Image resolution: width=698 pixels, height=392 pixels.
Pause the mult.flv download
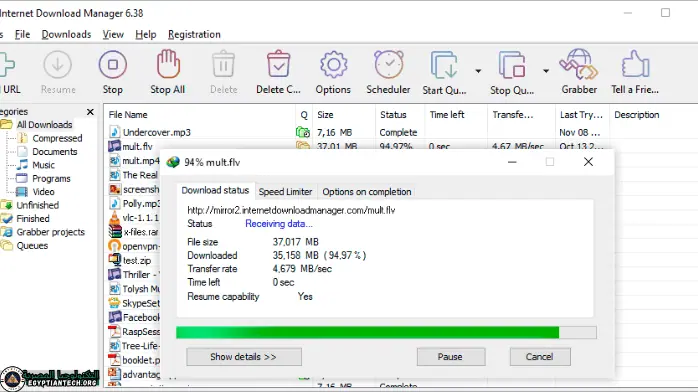click(x=450, y=357)
